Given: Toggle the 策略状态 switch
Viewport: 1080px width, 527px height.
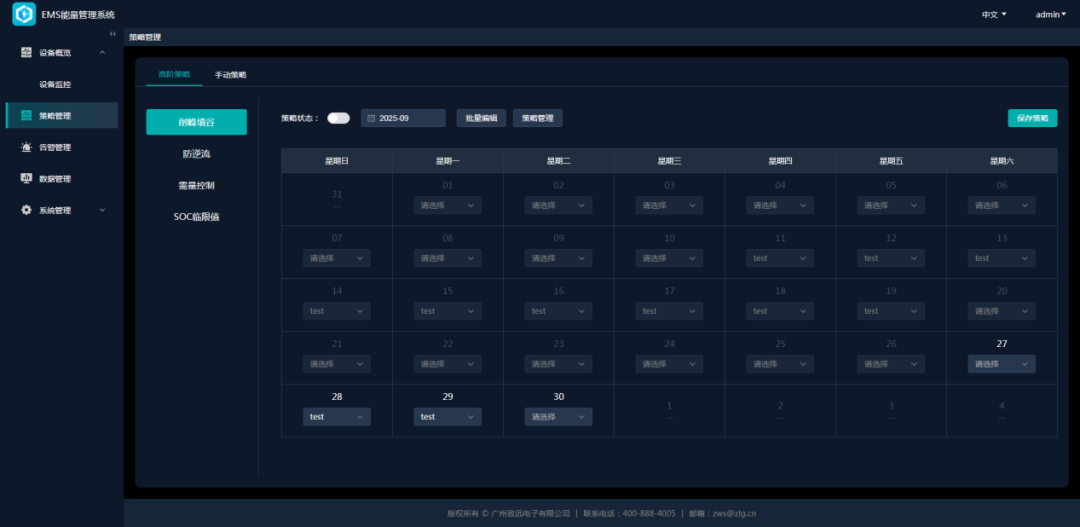Looking at the screenshot, I should point(338,118).
